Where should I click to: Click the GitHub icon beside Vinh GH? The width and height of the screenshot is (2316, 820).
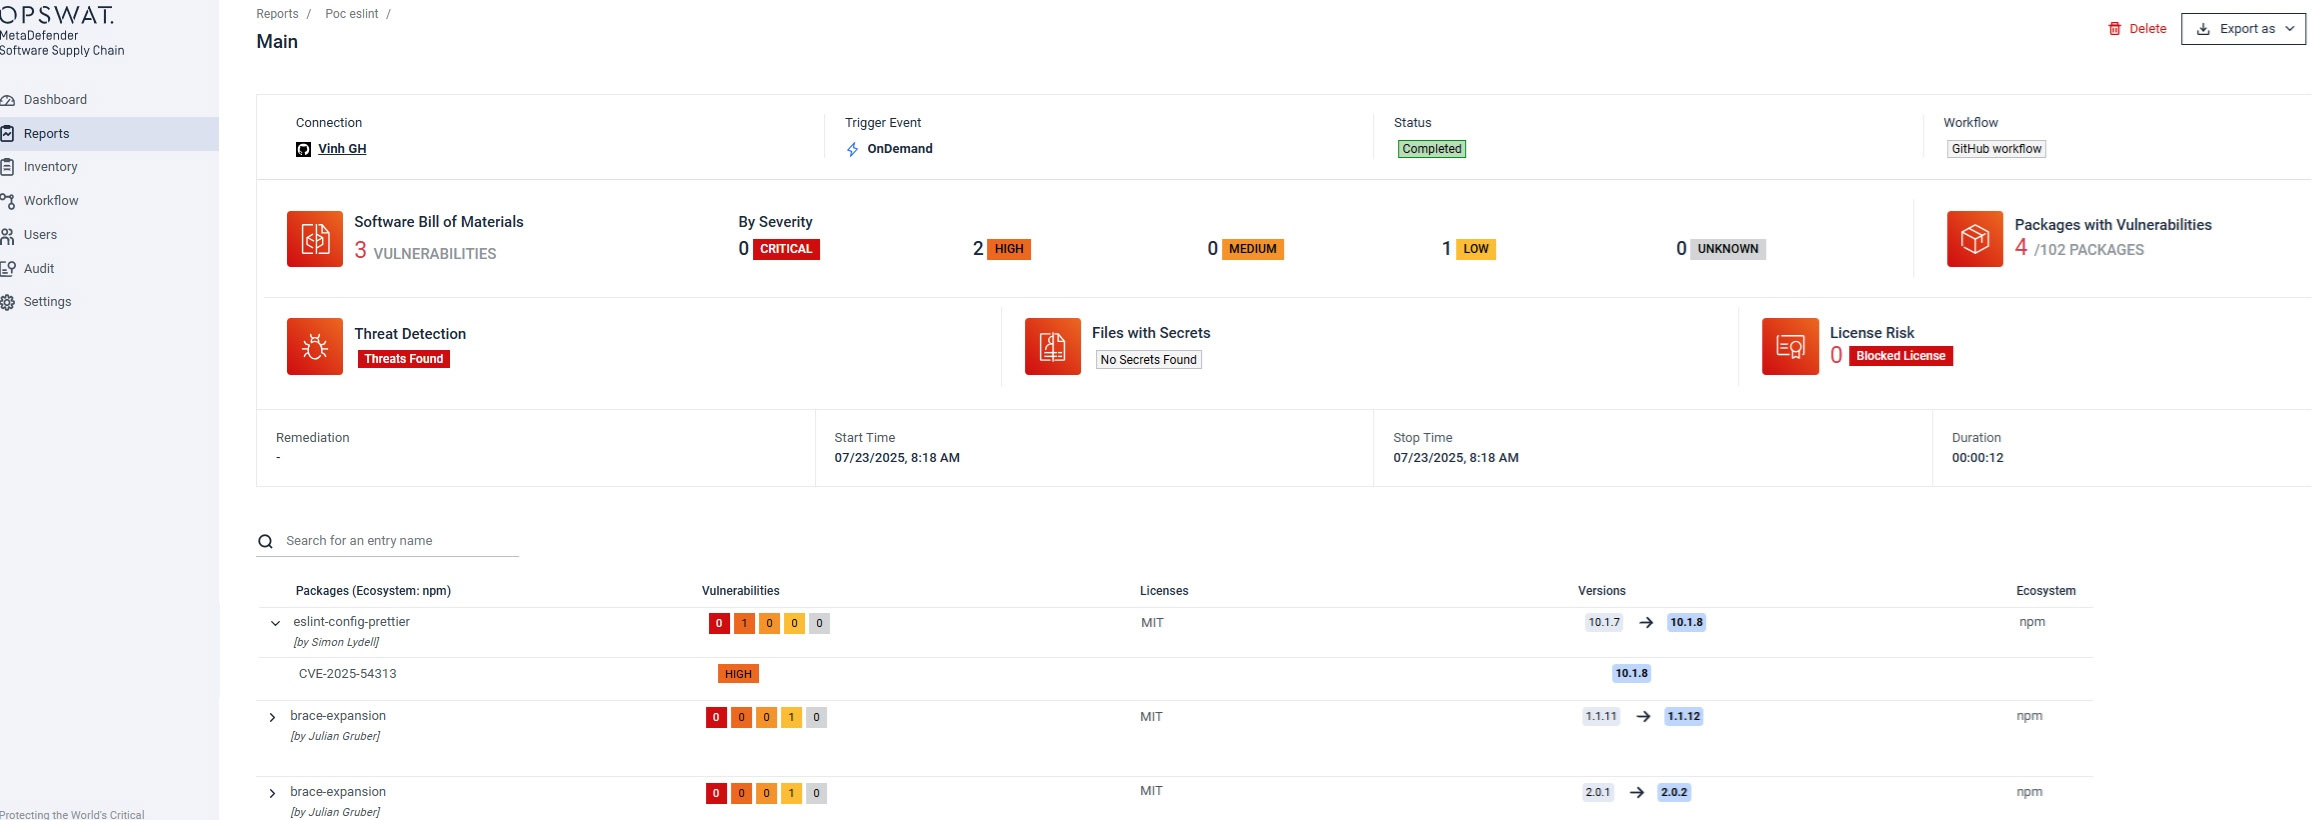point(303,149)
